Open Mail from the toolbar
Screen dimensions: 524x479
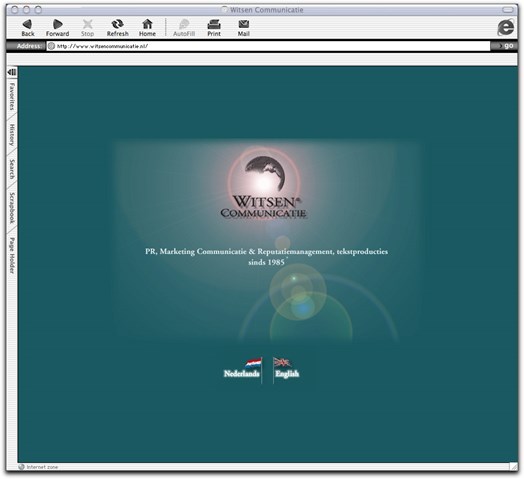click(244, 24)
